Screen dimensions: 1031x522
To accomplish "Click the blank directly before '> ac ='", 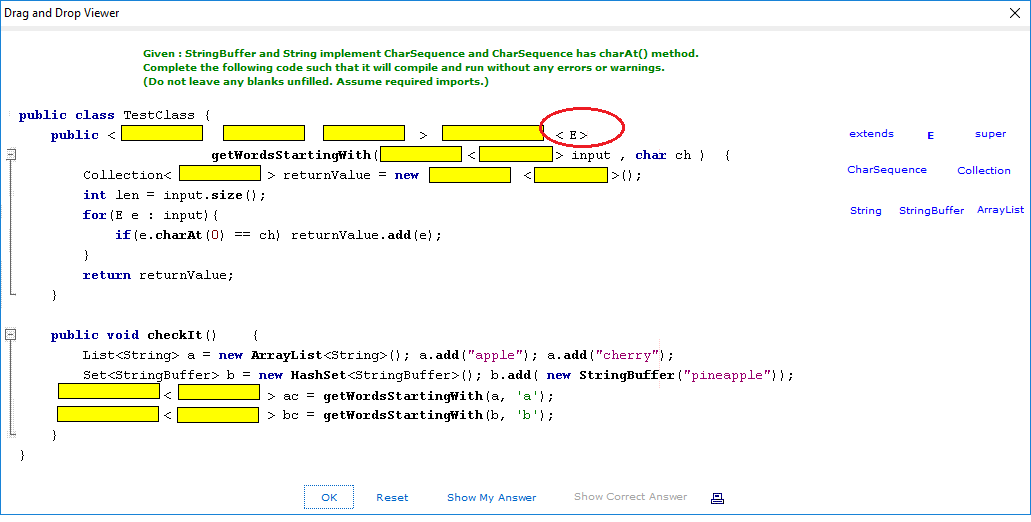I will tap(219, 393).
